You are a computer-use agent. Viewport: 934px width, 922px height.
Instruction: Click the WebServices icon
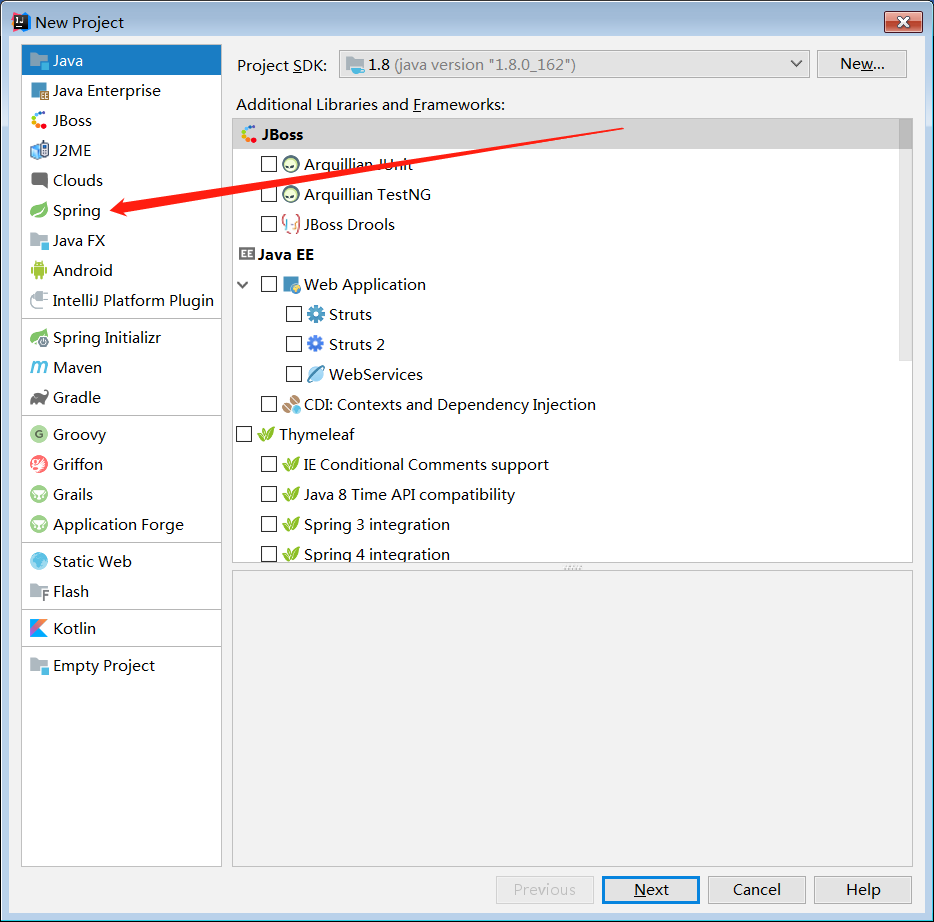pos(316,374)
